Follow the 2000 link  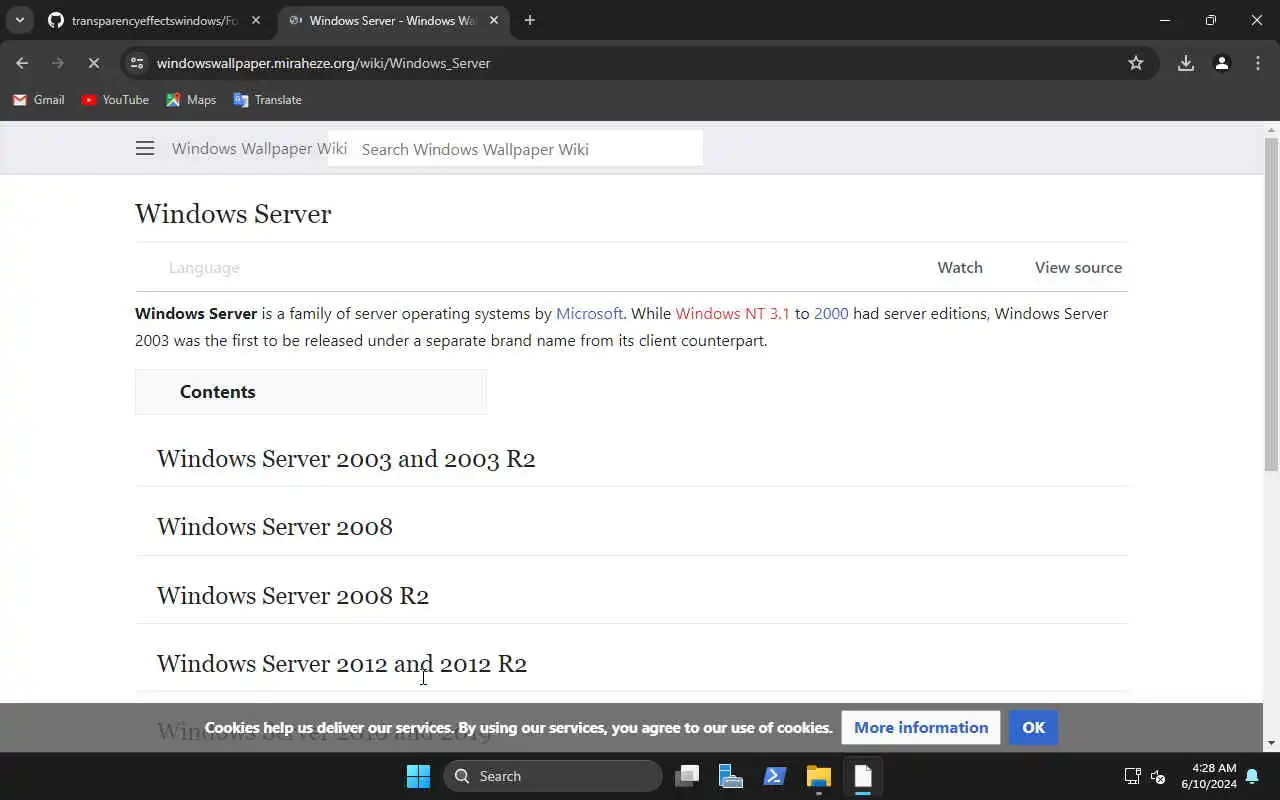click(831, 314)
